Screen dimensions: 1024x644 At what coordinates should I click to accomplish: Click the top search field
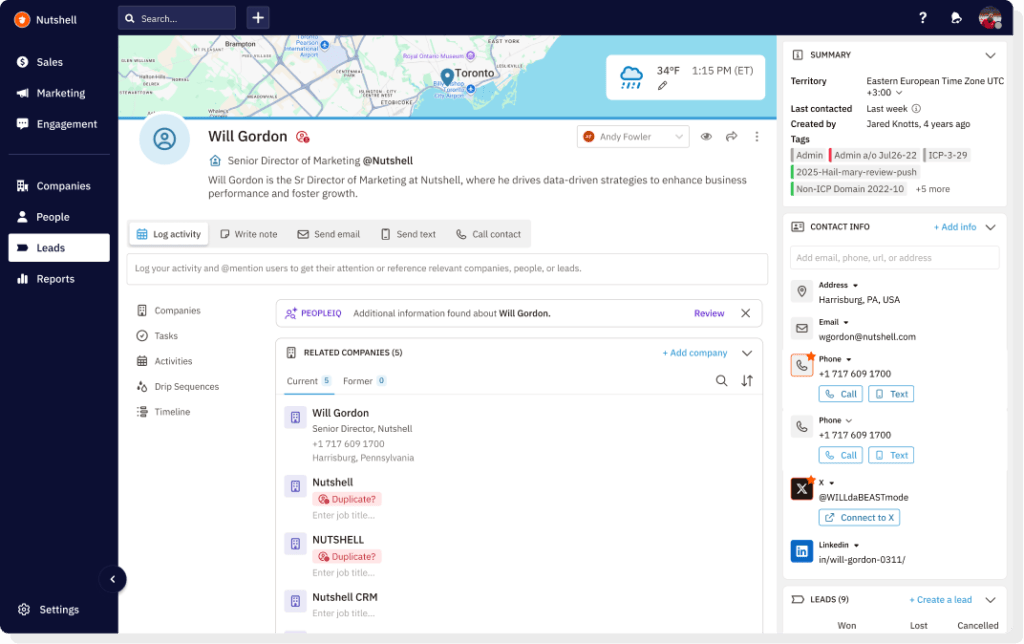click(176, 18)
